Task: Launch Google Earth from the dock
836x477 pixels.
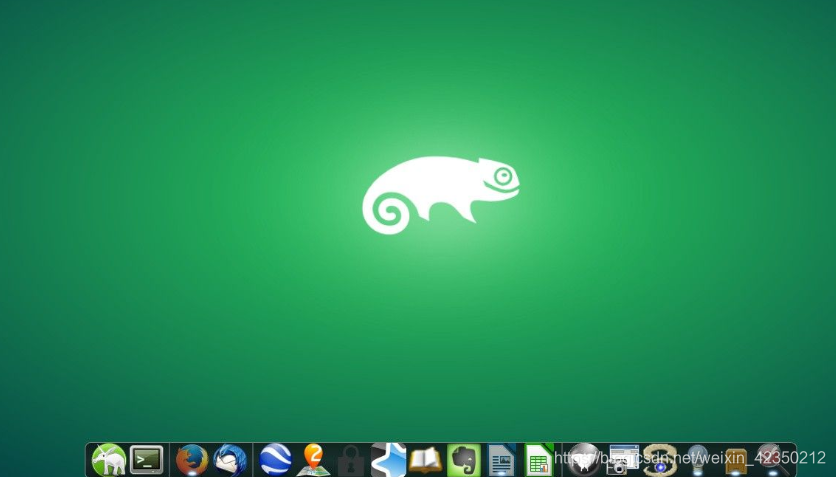Action: pos(276,459)
